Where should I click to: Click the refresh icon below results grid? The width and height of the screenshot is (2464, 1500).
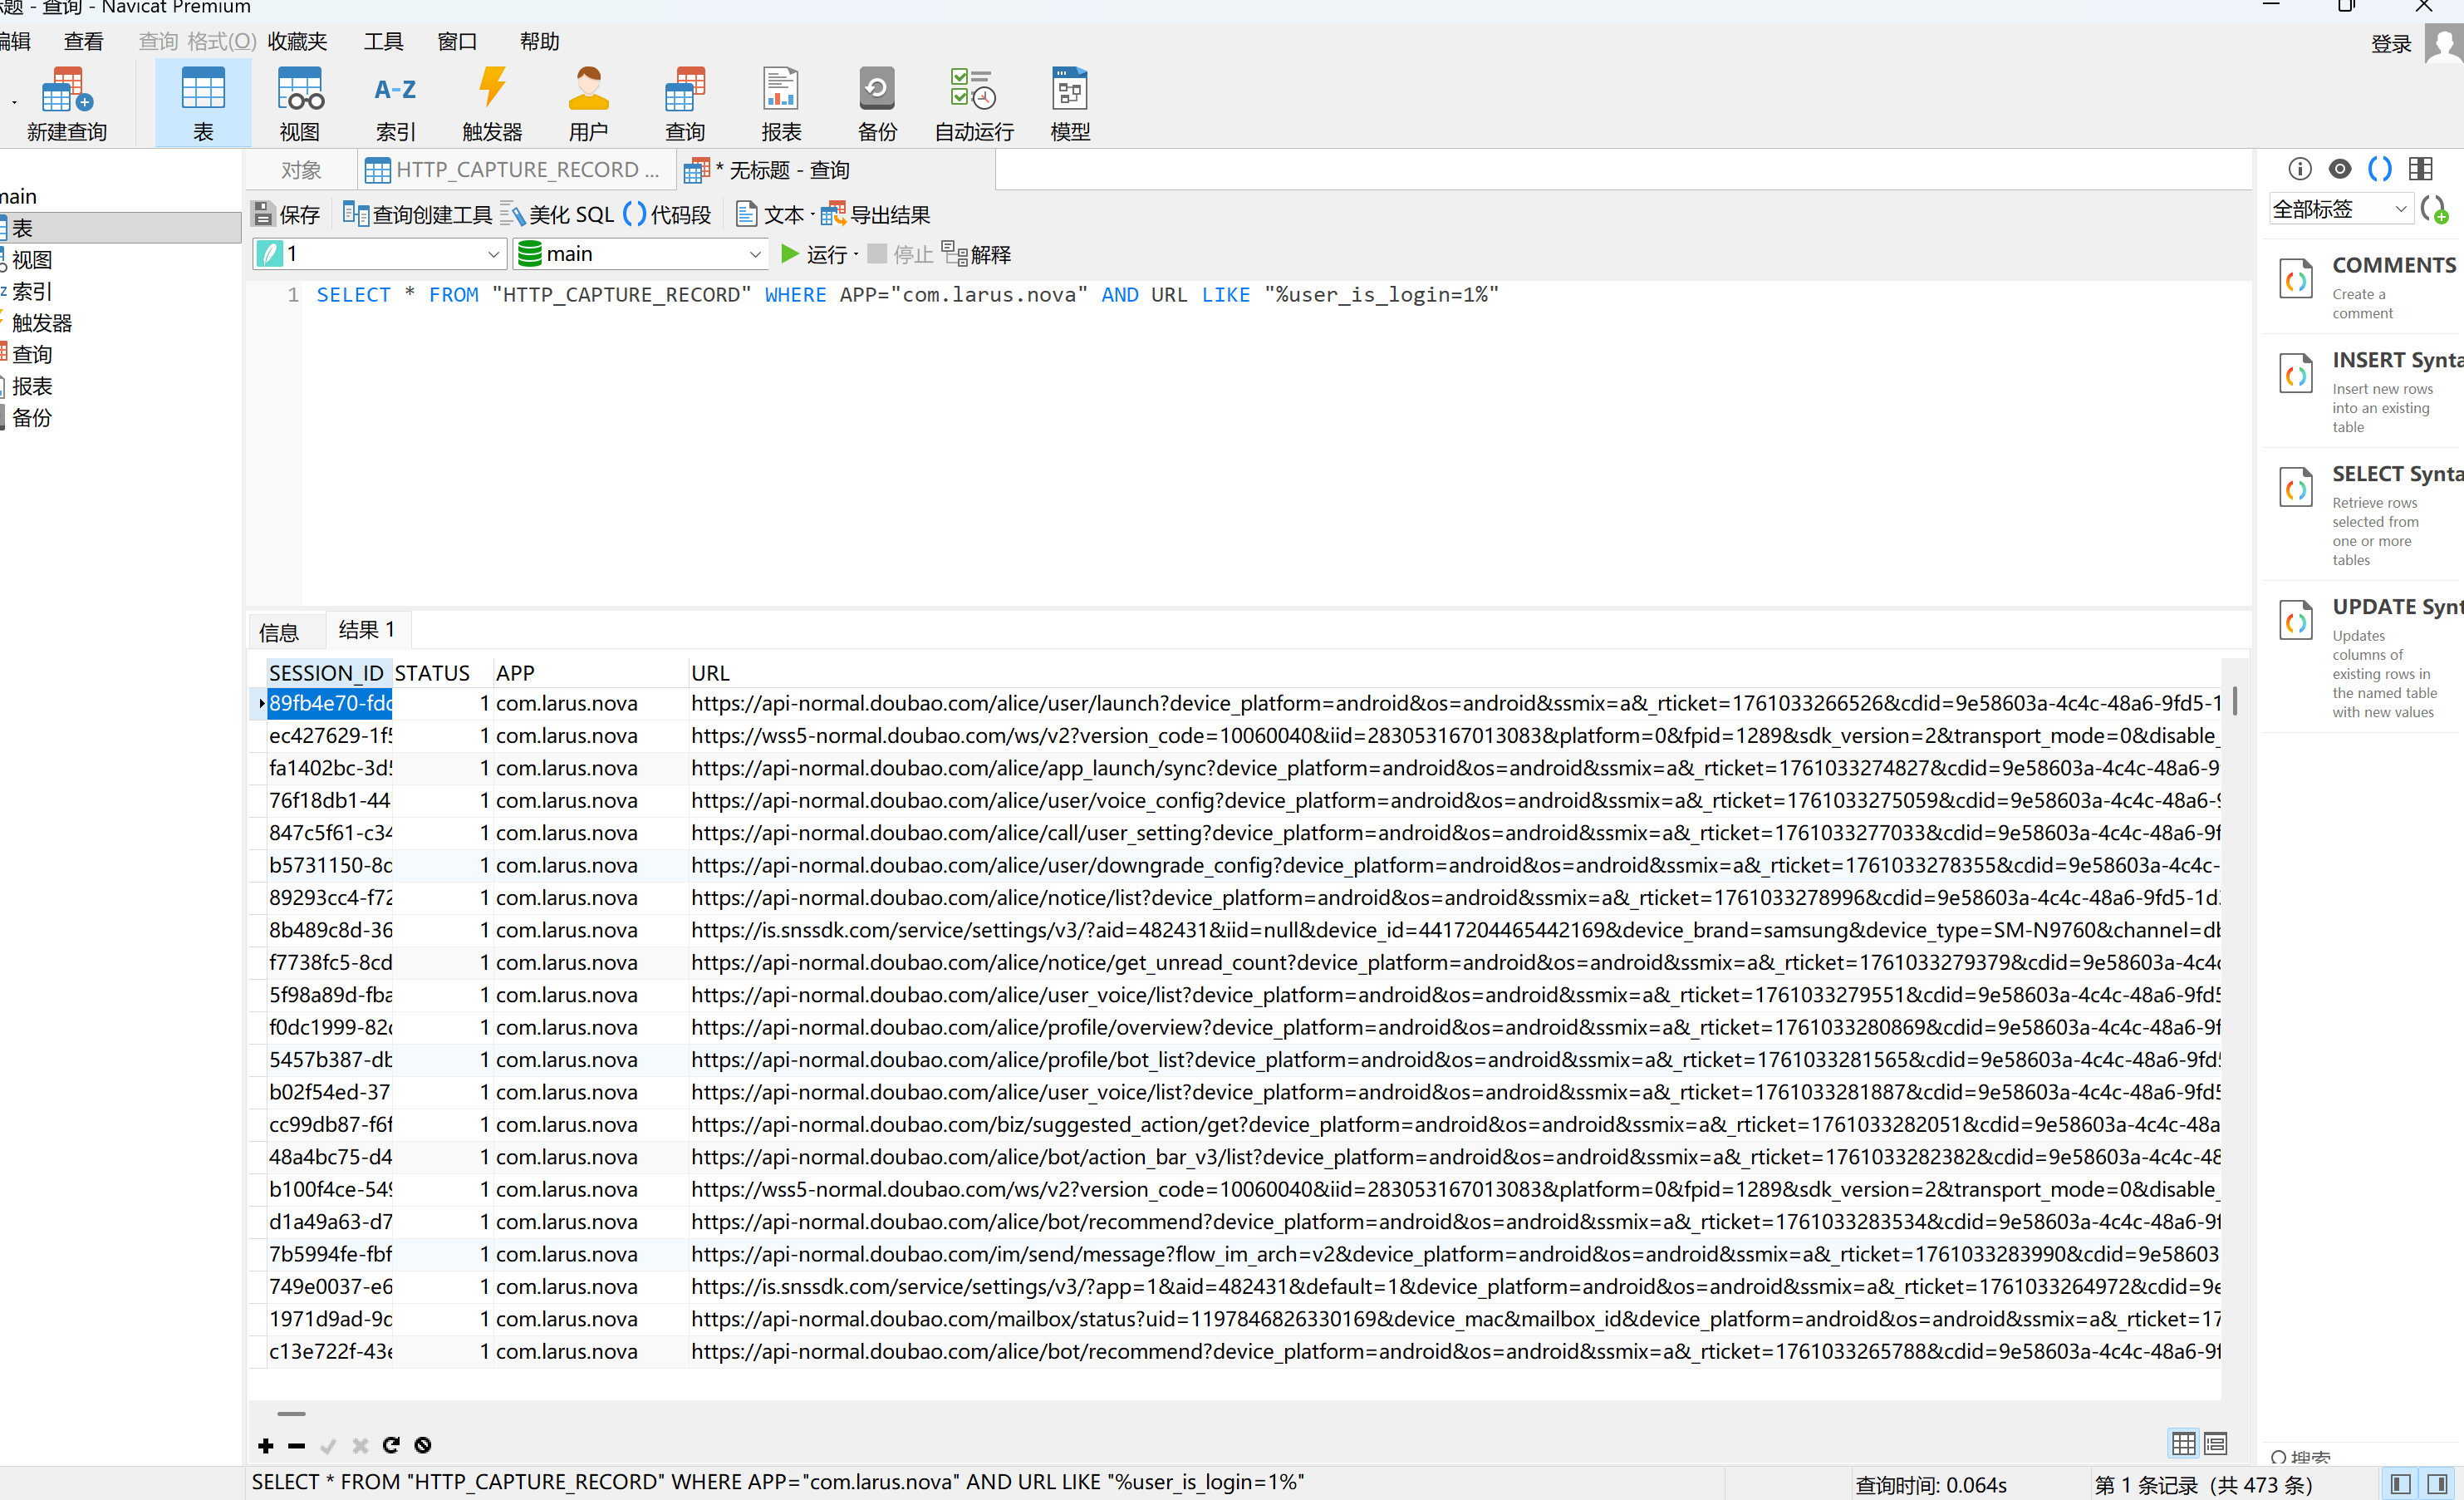pos(391,1445)
